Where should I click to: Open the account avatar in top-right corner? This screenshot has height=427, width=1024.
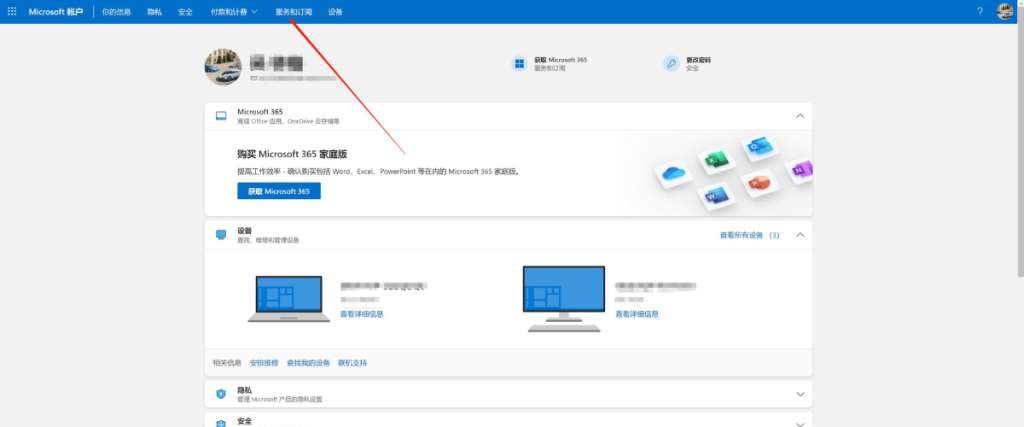point(1005,11)
